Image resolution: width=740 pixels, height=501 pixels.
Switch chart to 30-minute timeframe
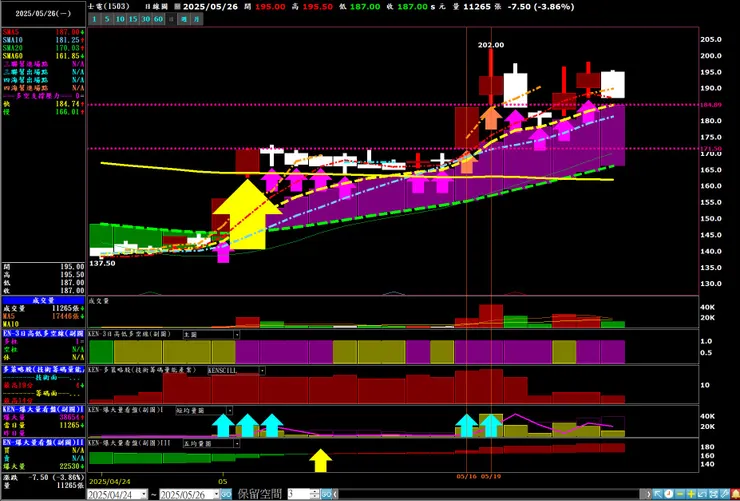[x=146, y=19]
